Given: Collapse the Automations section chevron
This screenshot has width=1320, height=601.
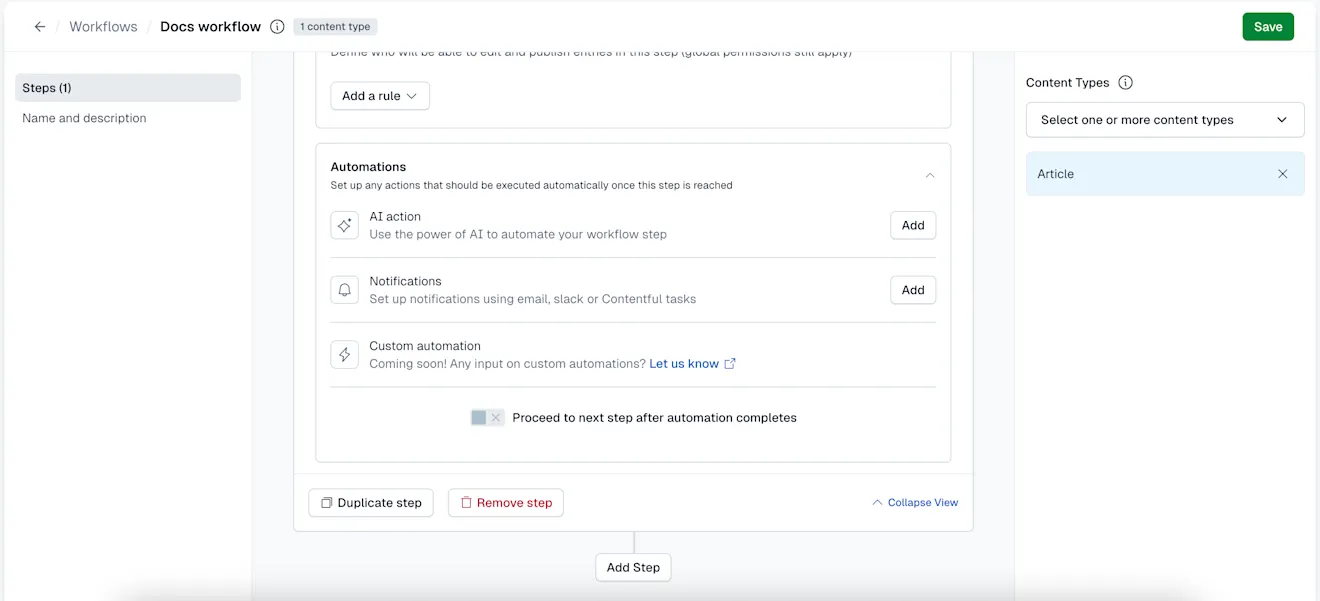Looking at the screenshot, I should tap(930, 175).
